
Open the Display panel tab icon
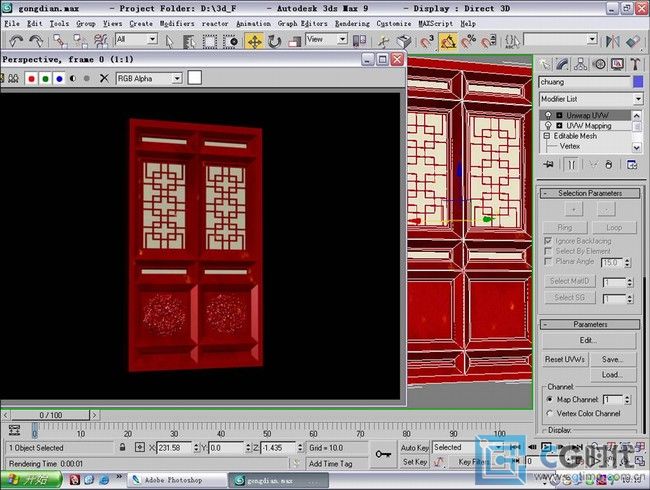pyautogui.click(x=617, y=64)
